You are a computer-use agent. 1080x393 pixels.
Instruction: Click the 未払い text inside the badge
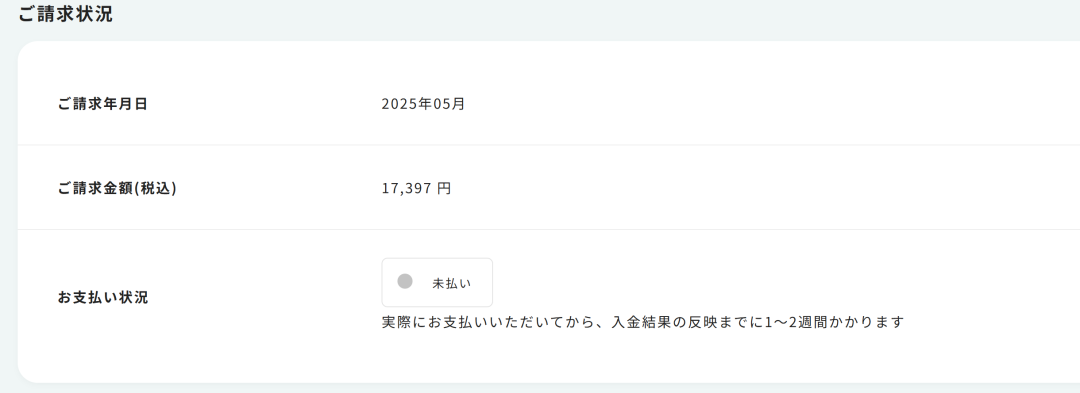452,283
